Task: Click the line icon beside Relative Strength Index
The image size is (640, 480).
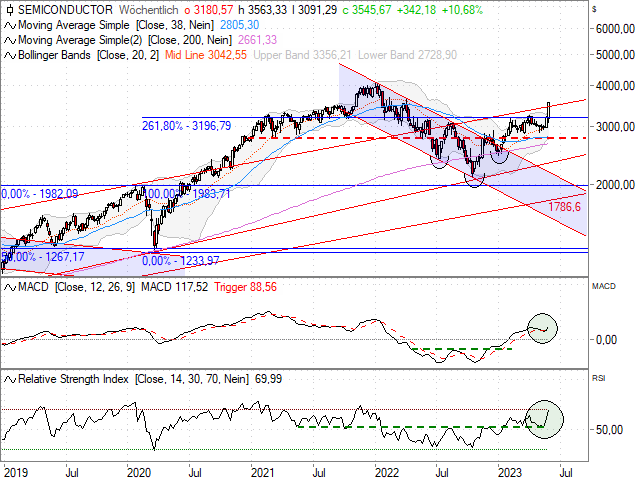Action: pyautogui.click(x=10, y=380)
